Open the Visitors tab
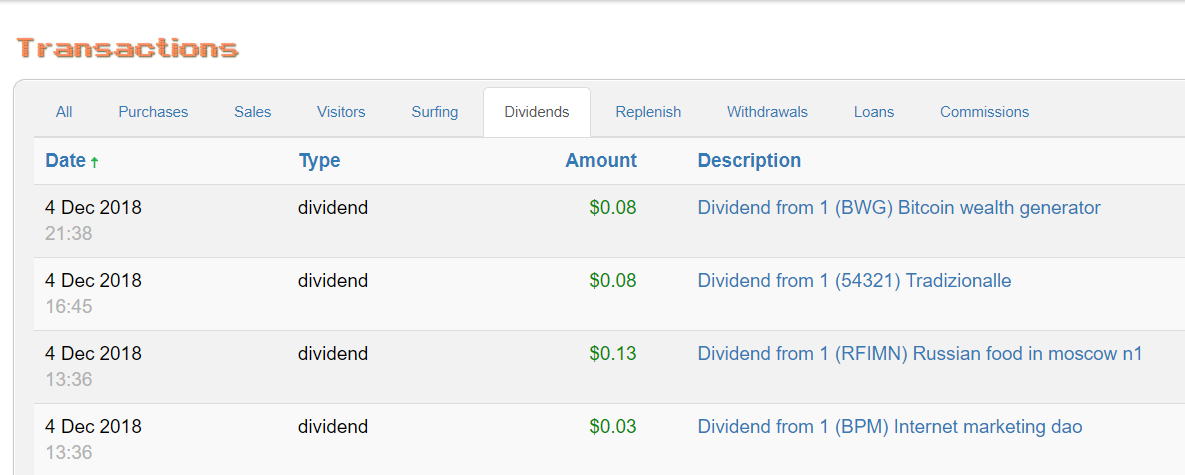The image size is (1185, 475). point(341,112)
